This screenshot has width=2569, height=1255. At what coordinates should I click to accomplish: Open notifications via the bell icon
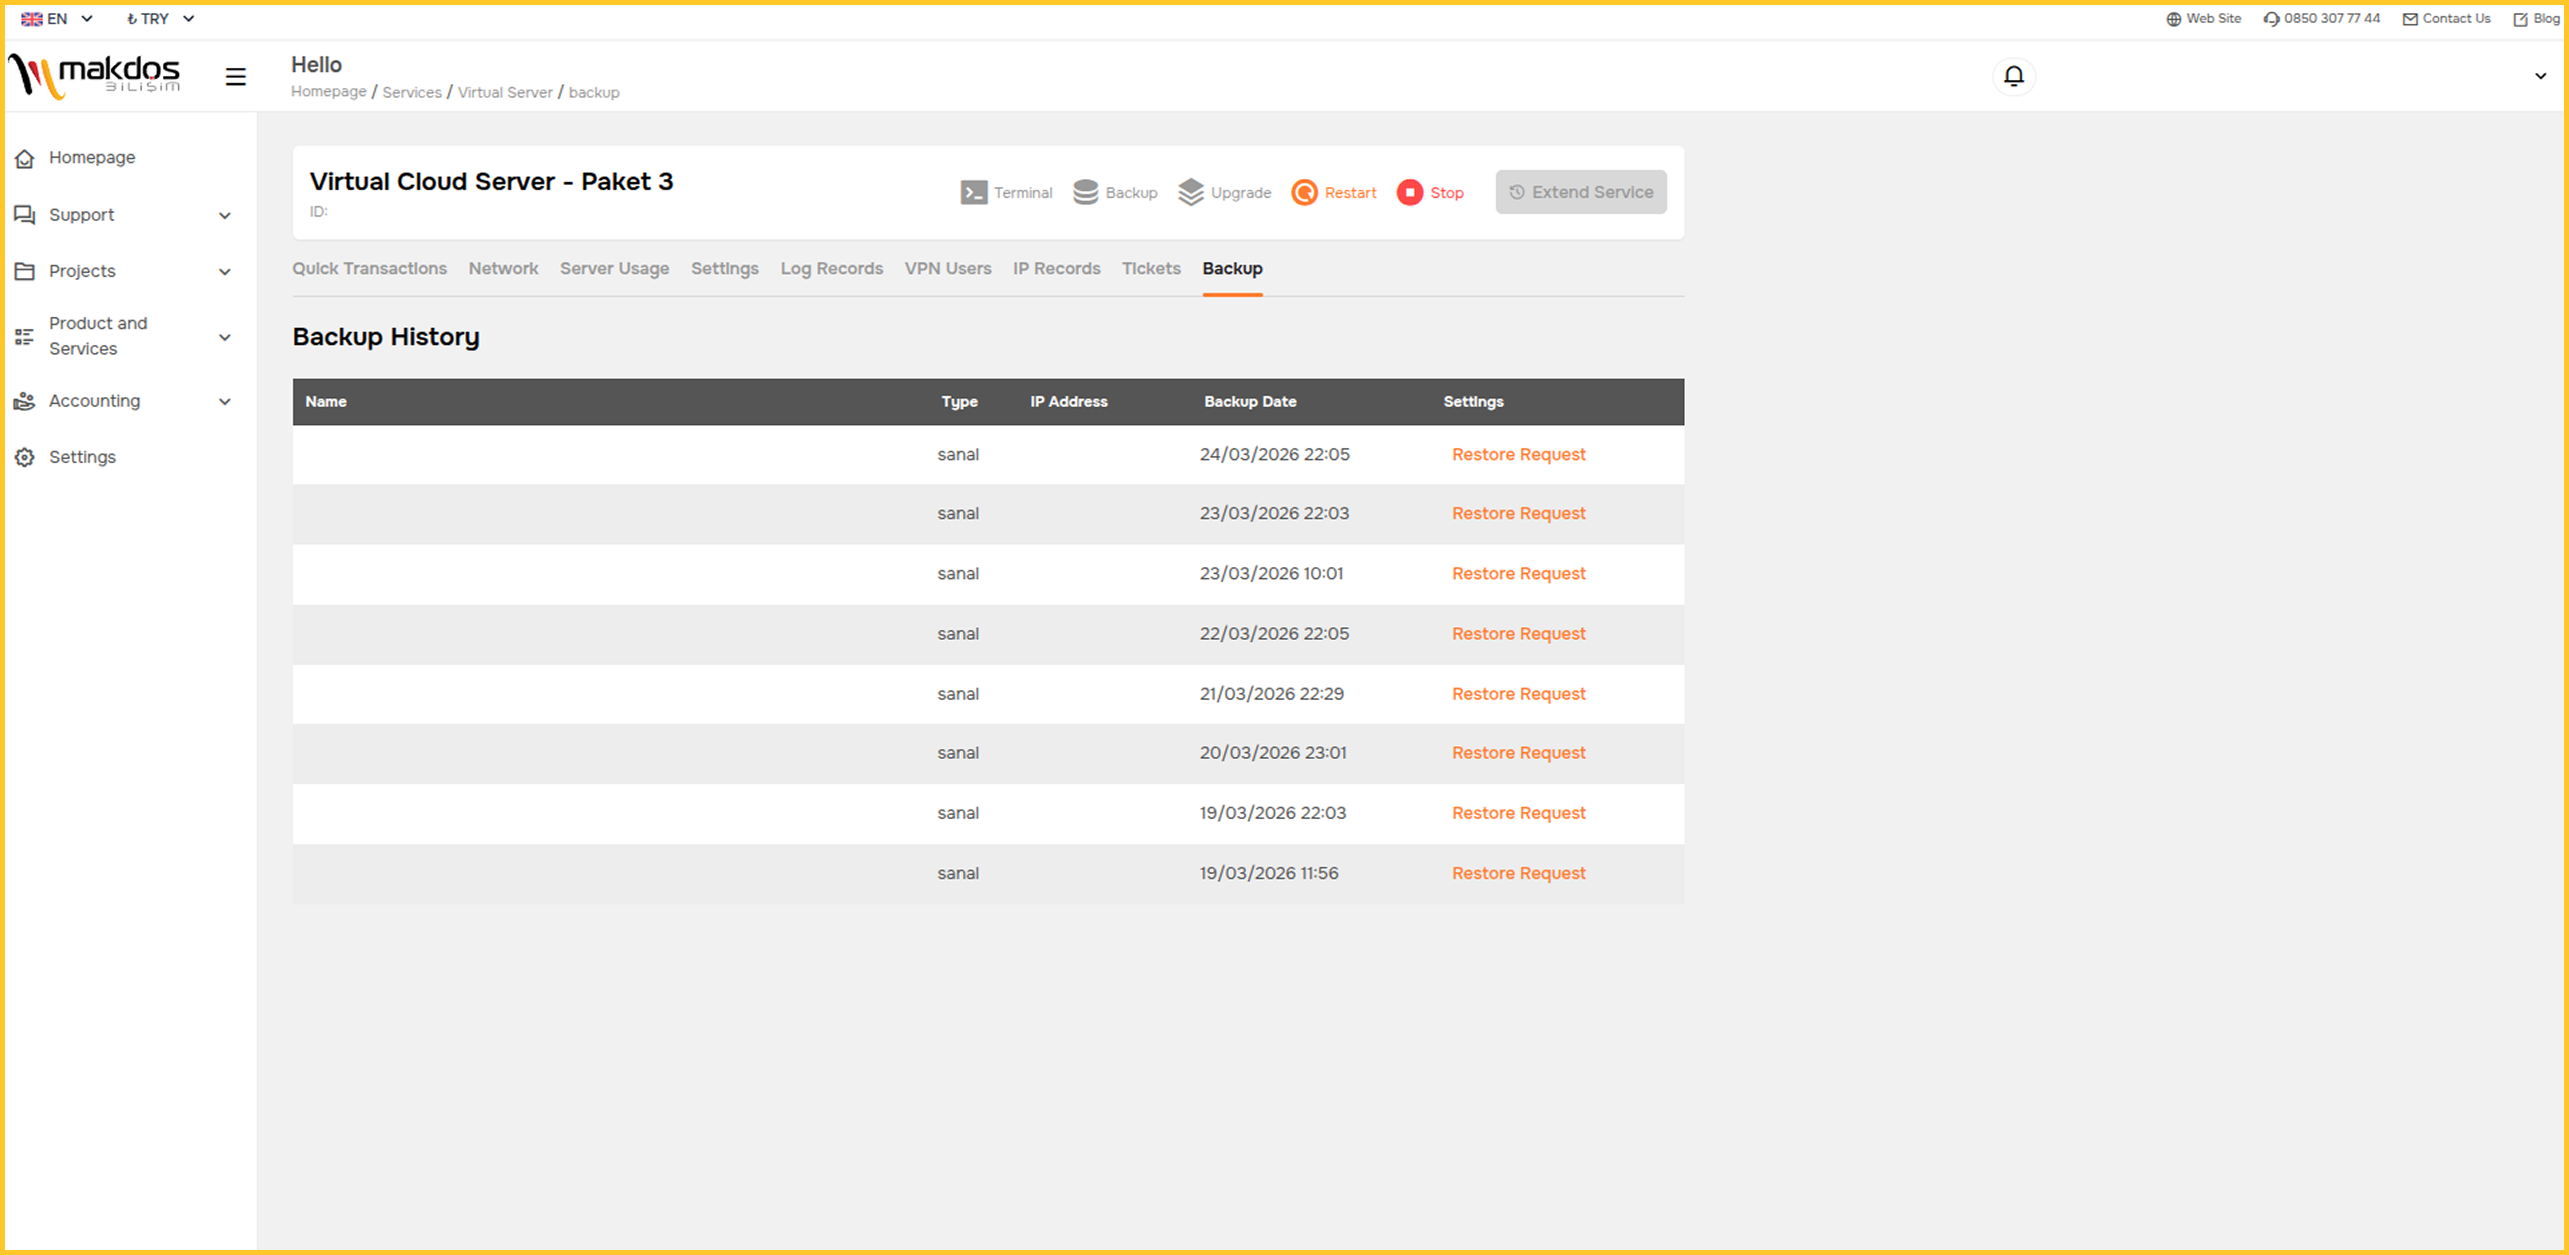[x=2014, y=76]
